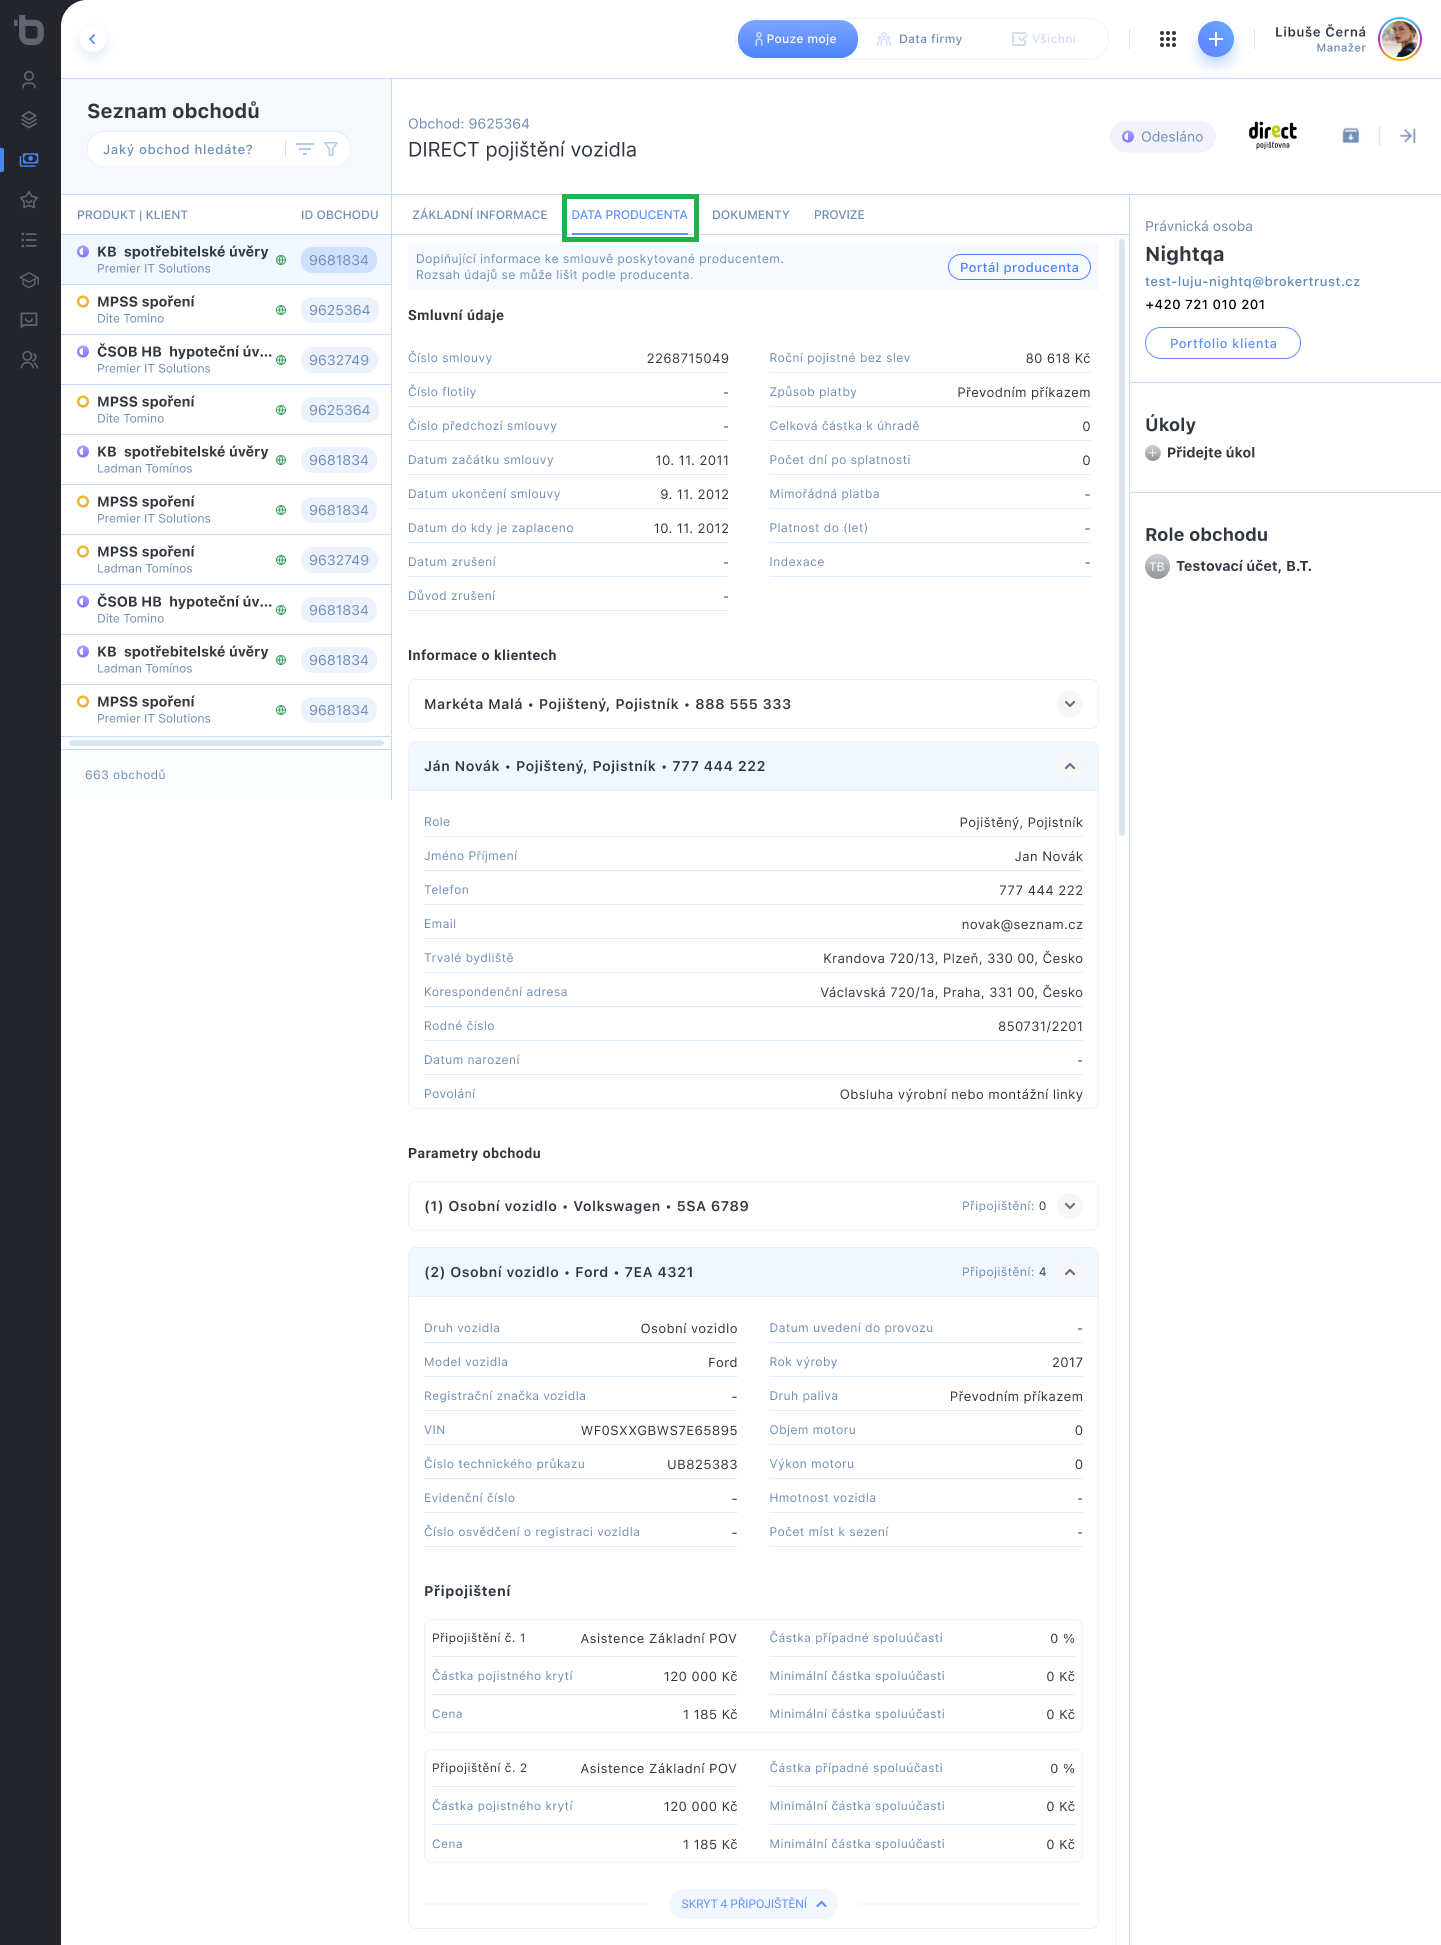1441x1945 pixels.
Task: Switch to Všichni view
Action: coord(1044,39)
